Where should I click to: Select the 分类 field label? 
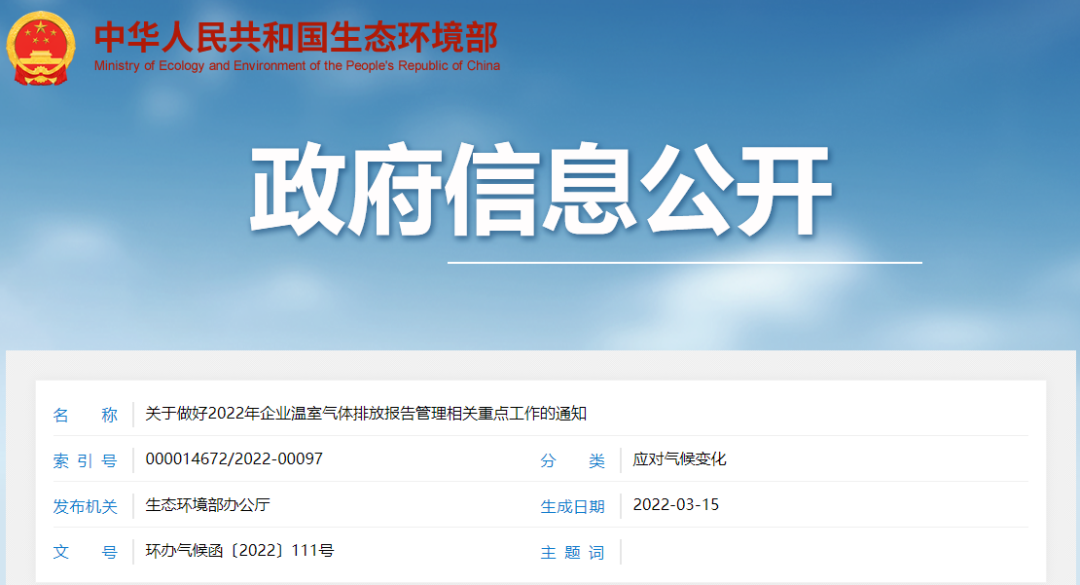(x=572, y=460)
